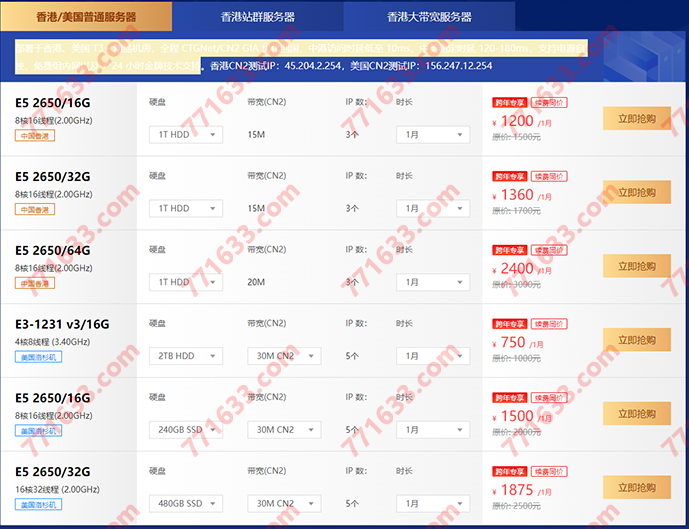Screen dimensions: 689x529
Task: Click the ¥2400 /1月 price
Action: coord(522,268)
